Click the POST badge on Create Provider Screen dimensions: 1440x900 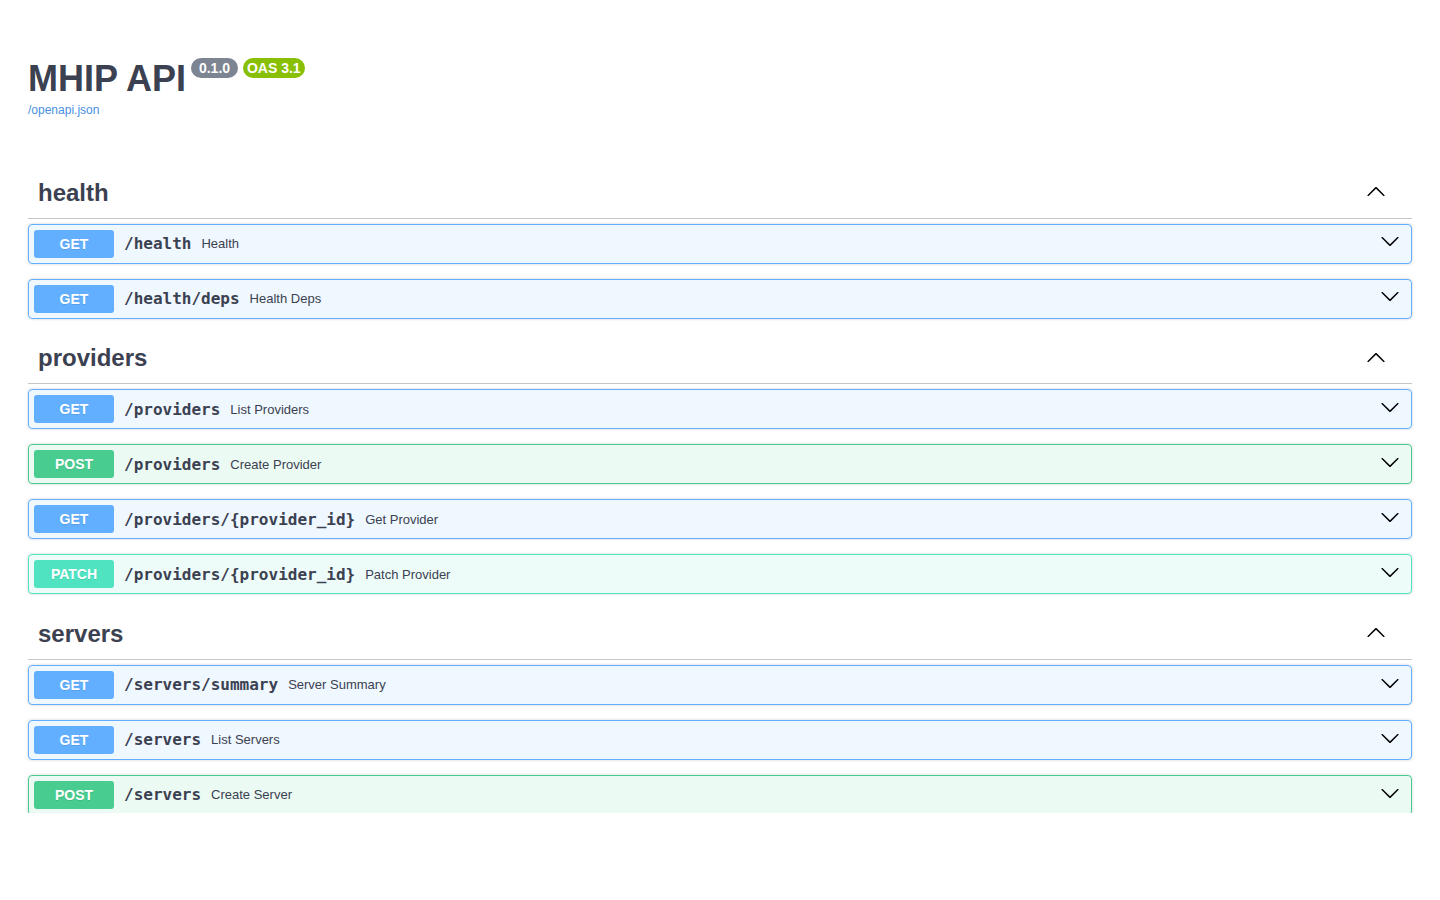pyautogui.click(x=73, y=463)
